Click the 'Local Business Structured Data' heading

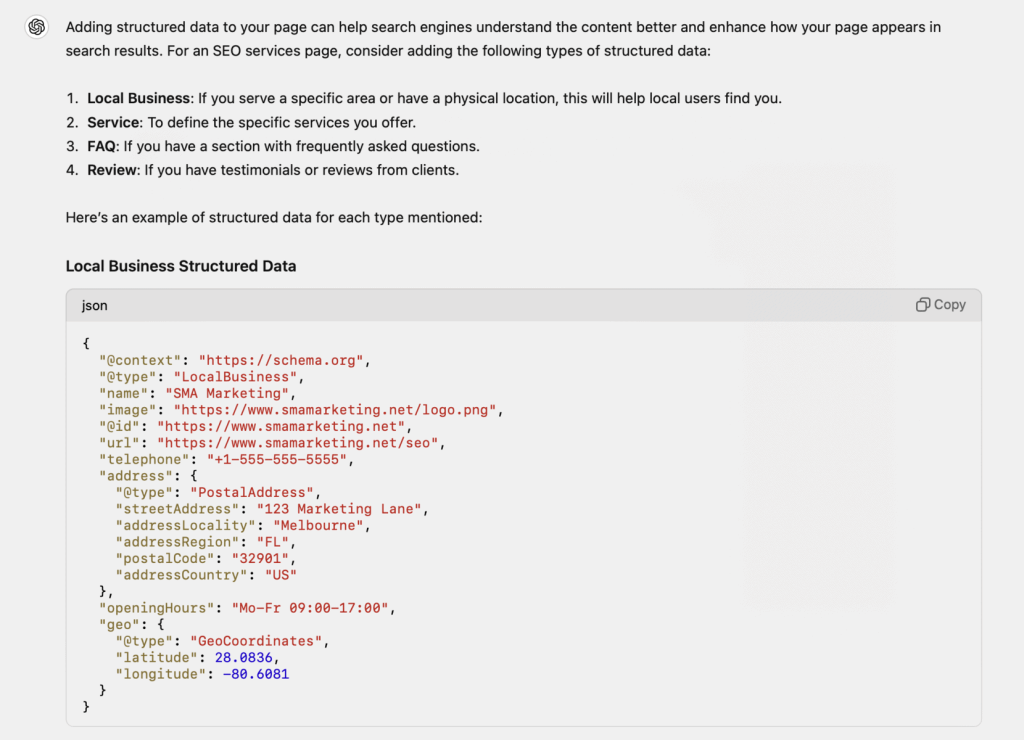point(181,266)
